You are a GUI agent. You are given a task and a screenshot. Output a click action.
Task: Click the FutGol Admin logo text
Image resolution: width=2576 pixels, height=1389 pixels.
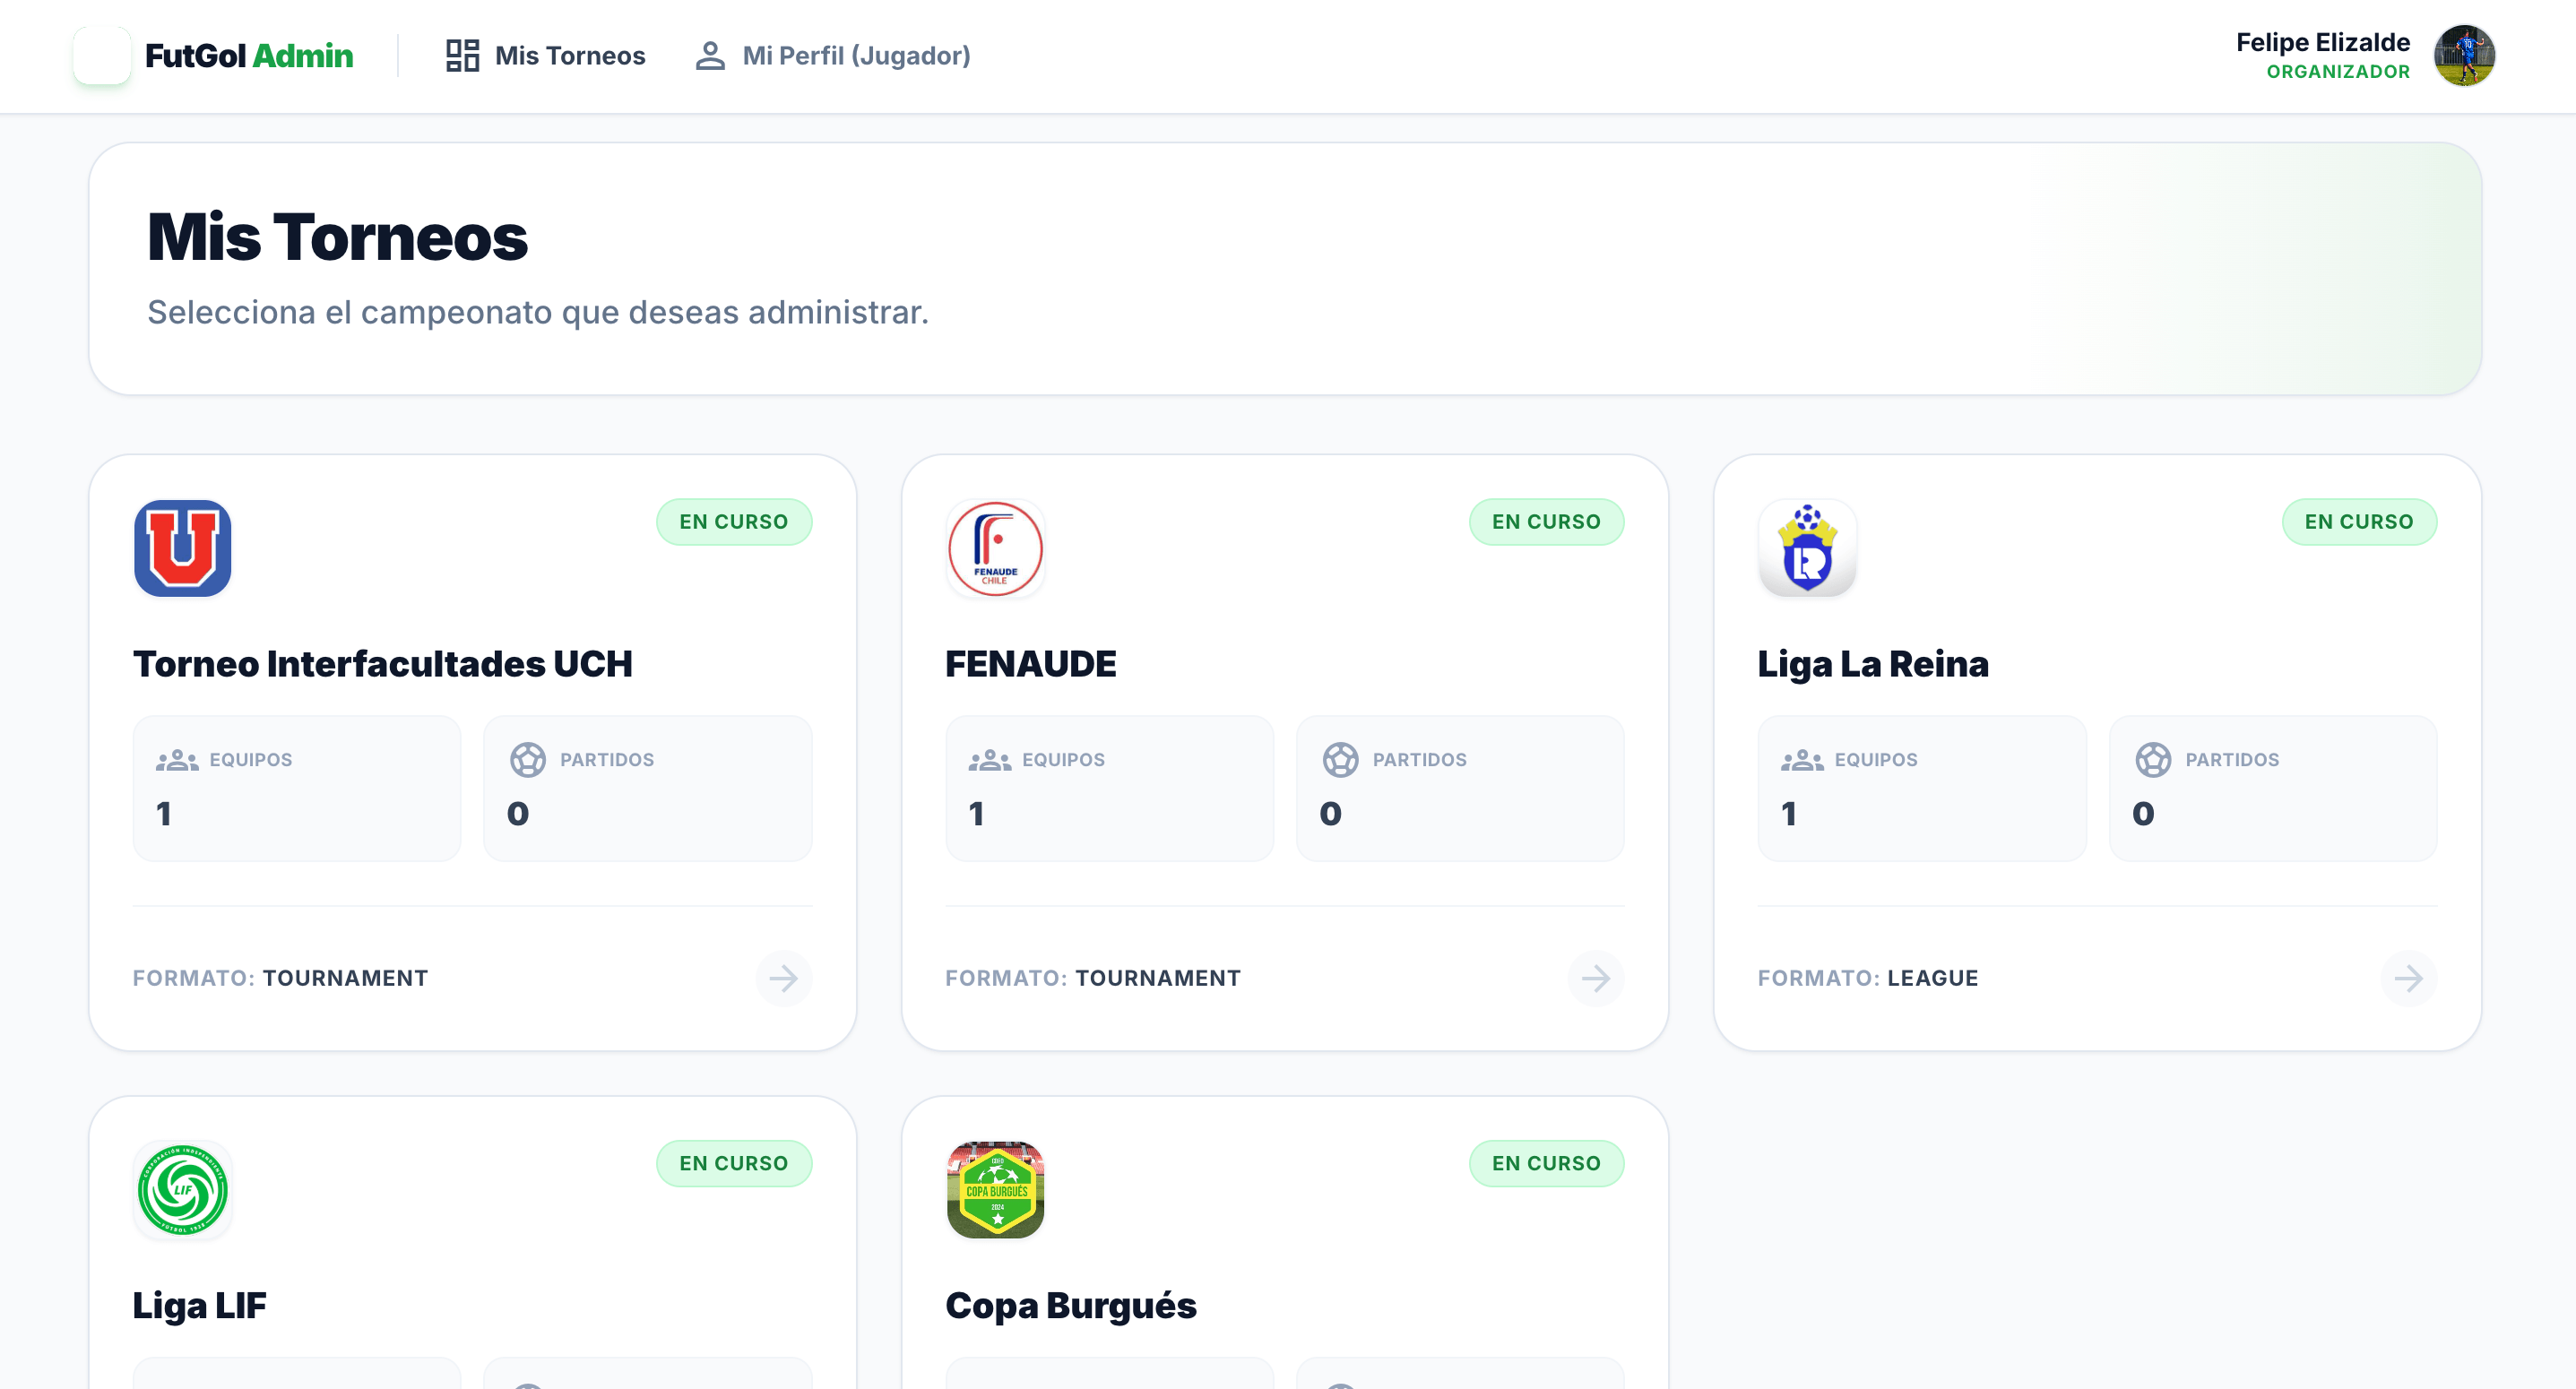(250, 56)
